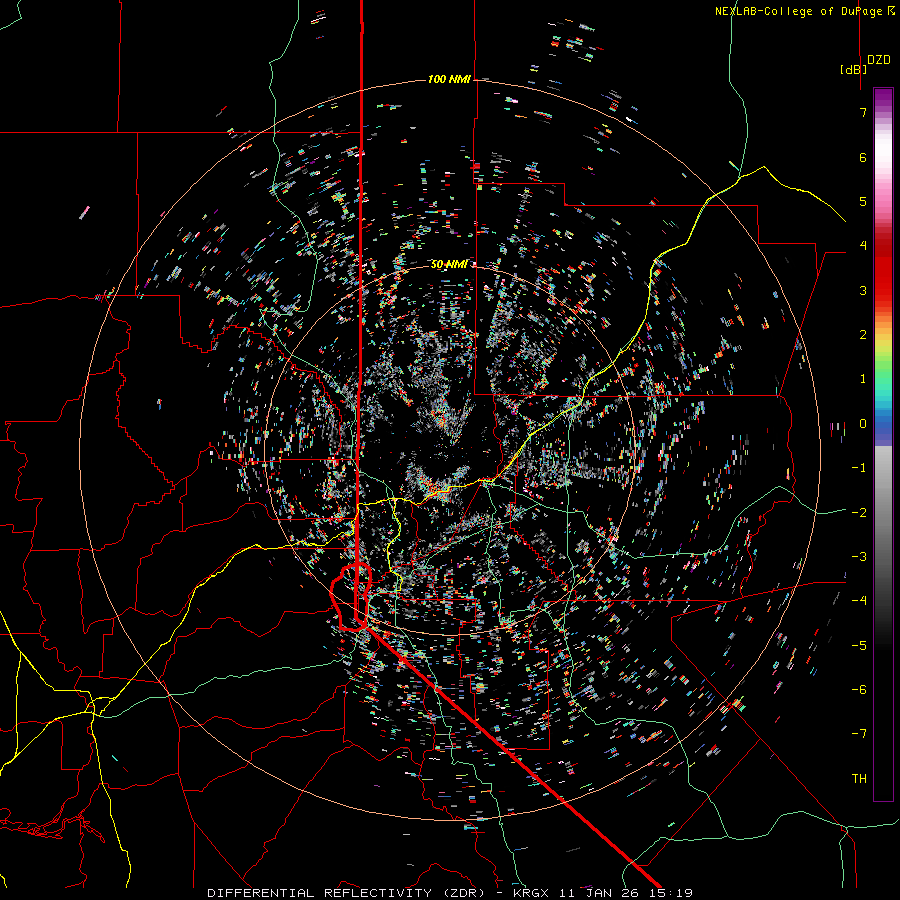The image size is (900, 900).
Task: Click the KRGX station identifier in caption
Action: click(531, 893)
